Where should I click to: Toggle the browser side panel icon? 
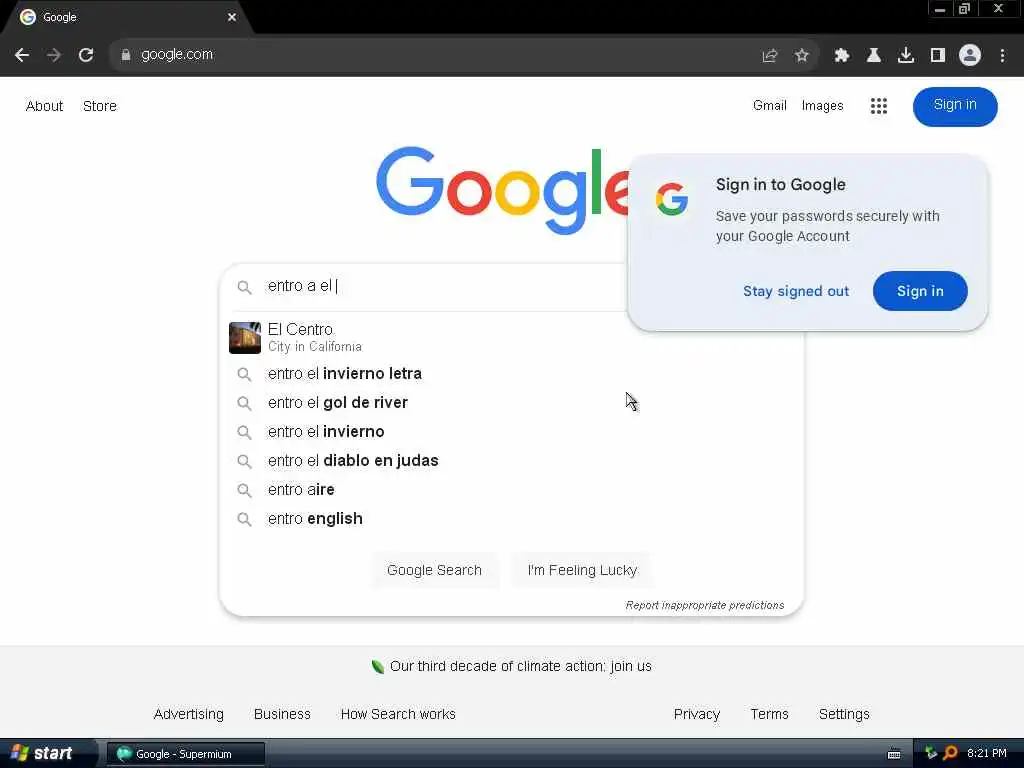(x=938, y=56)
